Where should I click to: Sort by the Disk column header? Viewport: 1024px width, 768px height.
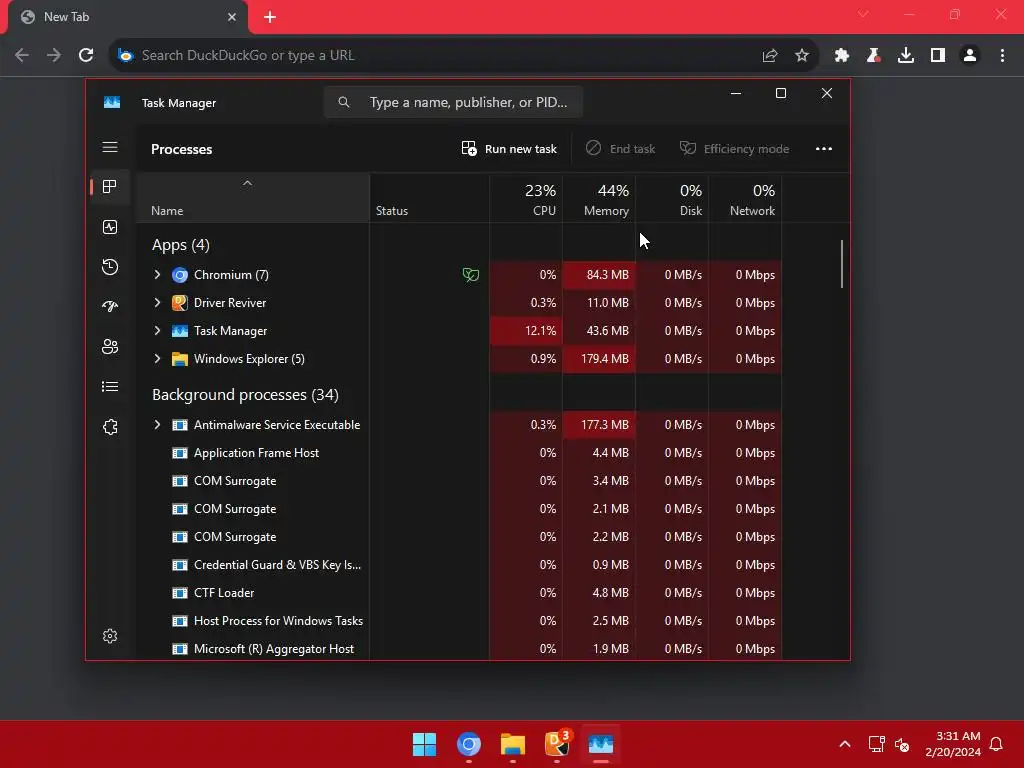click(x=673, y=199)
